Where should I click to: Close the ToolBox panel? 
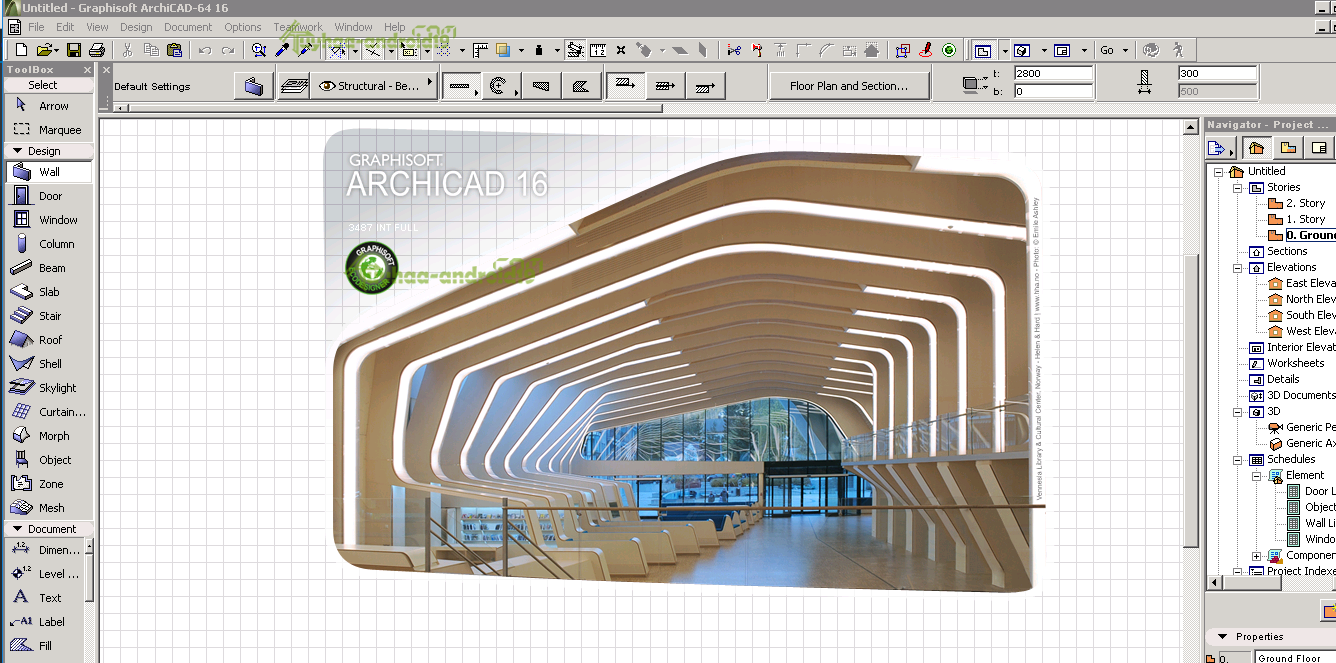(x=87, y=70)
